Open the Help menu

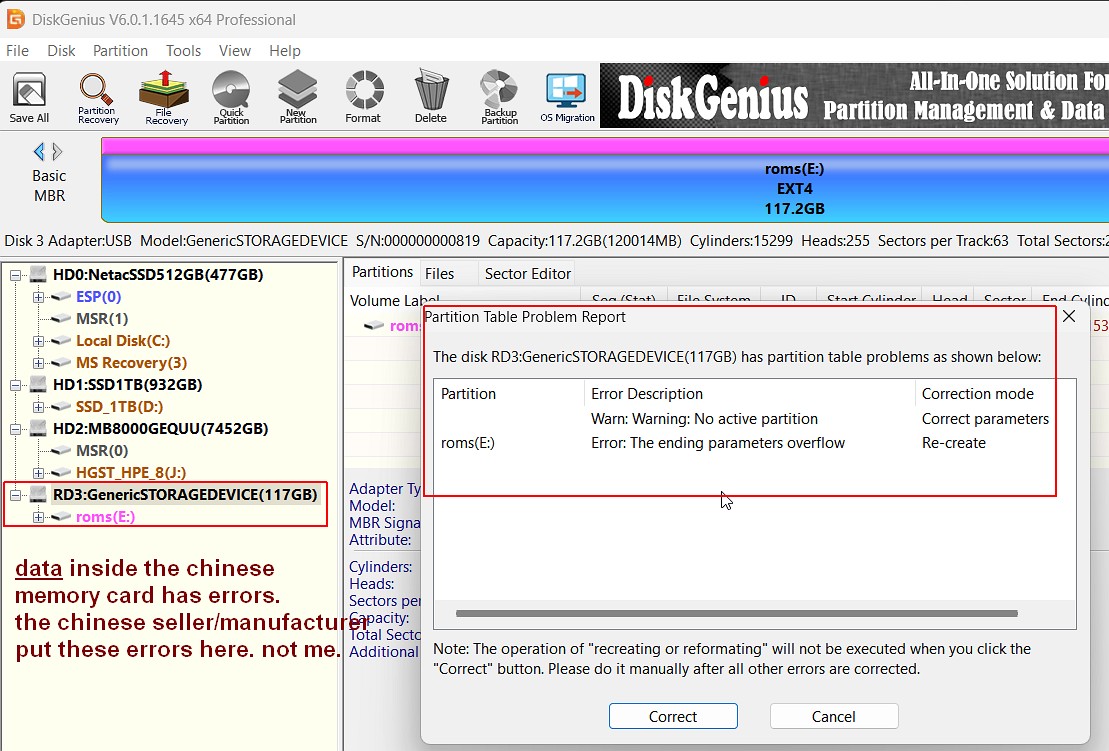point(284,51)
